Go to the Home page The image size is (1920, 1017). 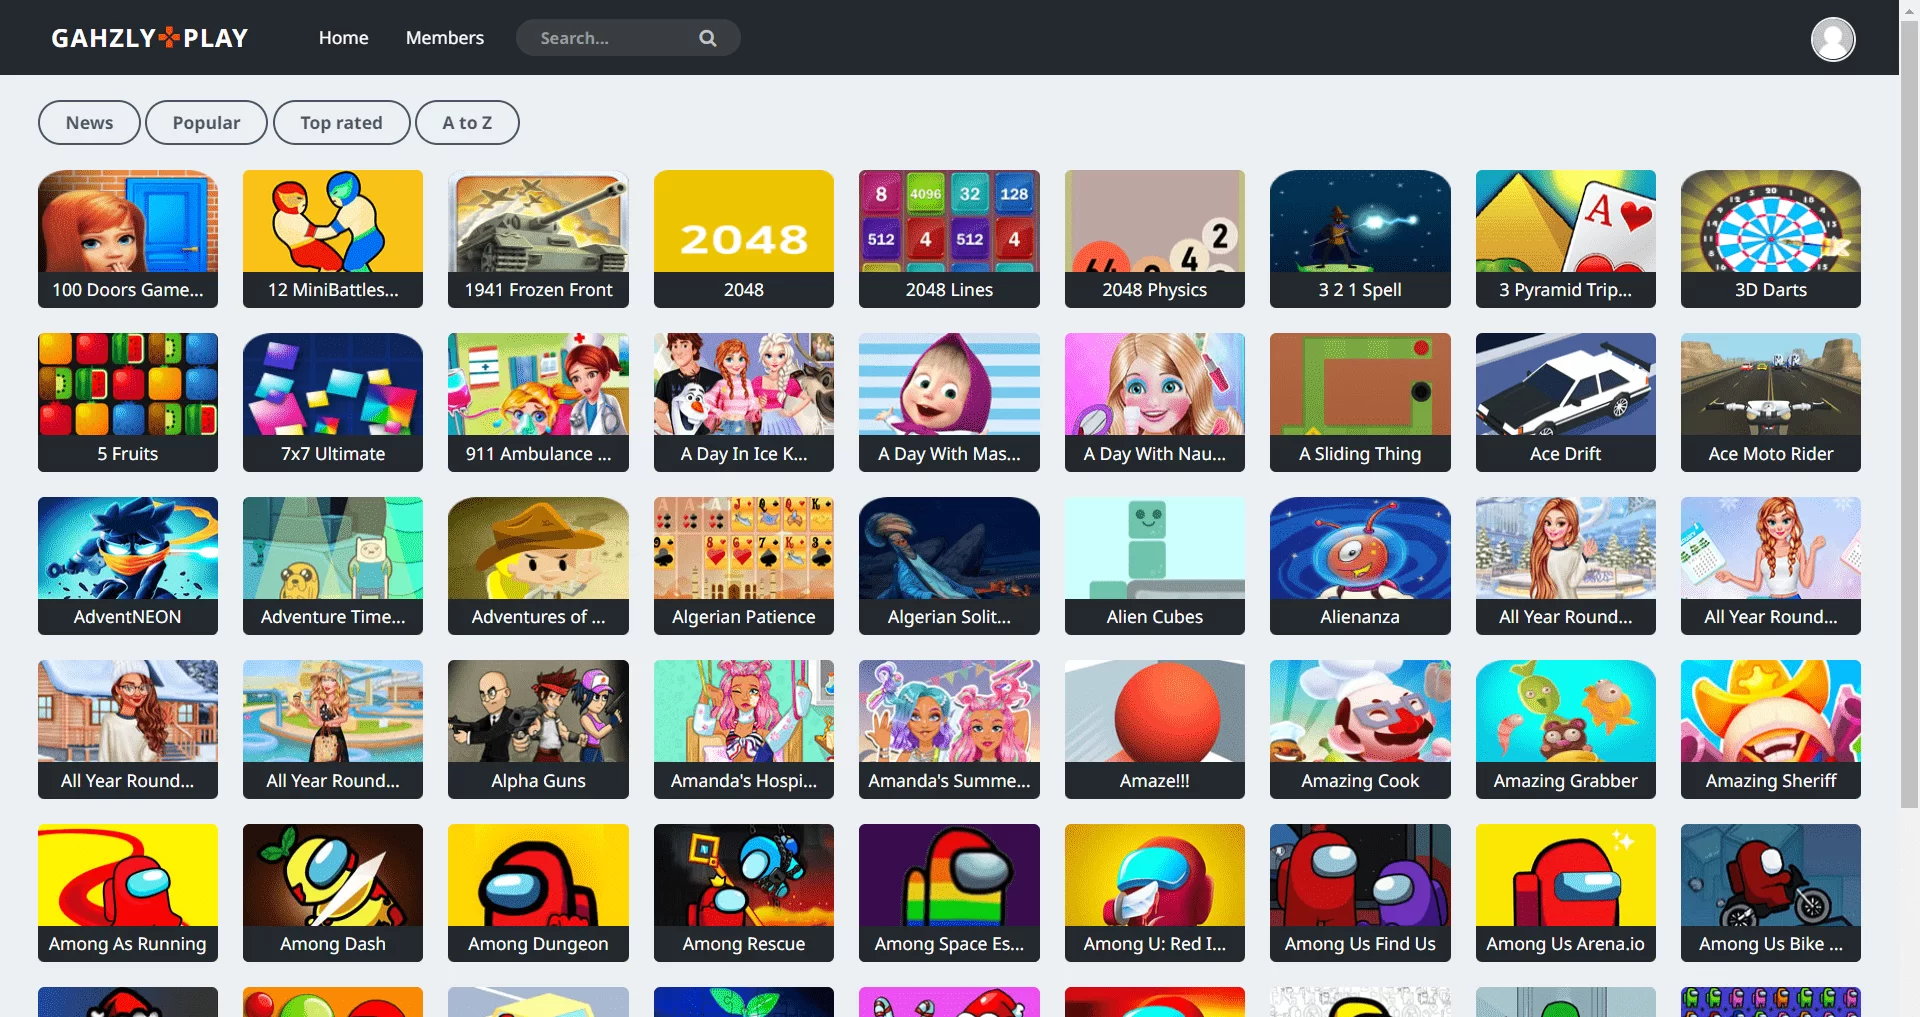[x=343, y=37]
